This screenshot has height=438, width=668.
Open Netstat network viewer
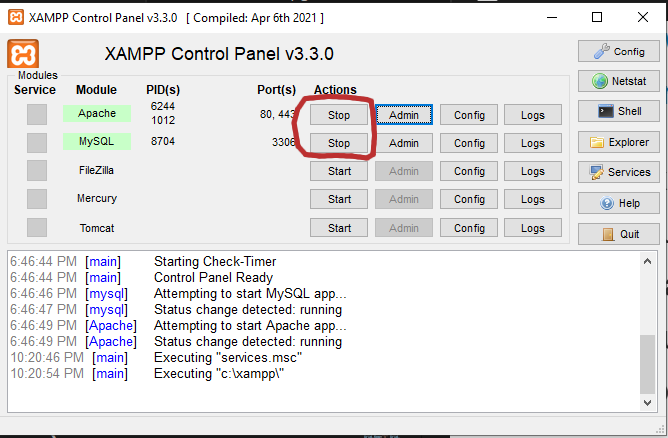(x=618, y=82)
